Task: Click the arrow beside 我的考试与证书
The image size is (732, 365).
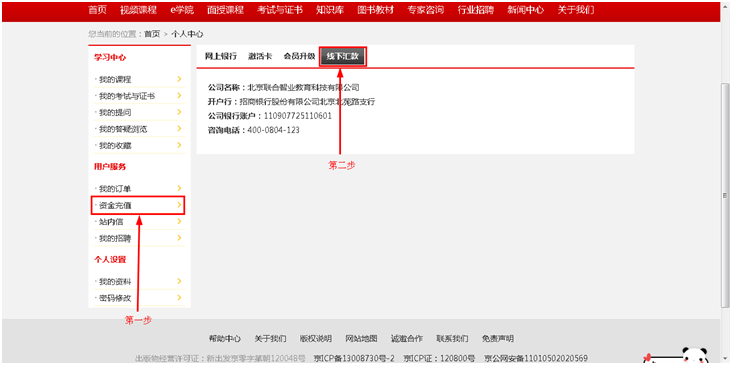Action: coord(179,96)
